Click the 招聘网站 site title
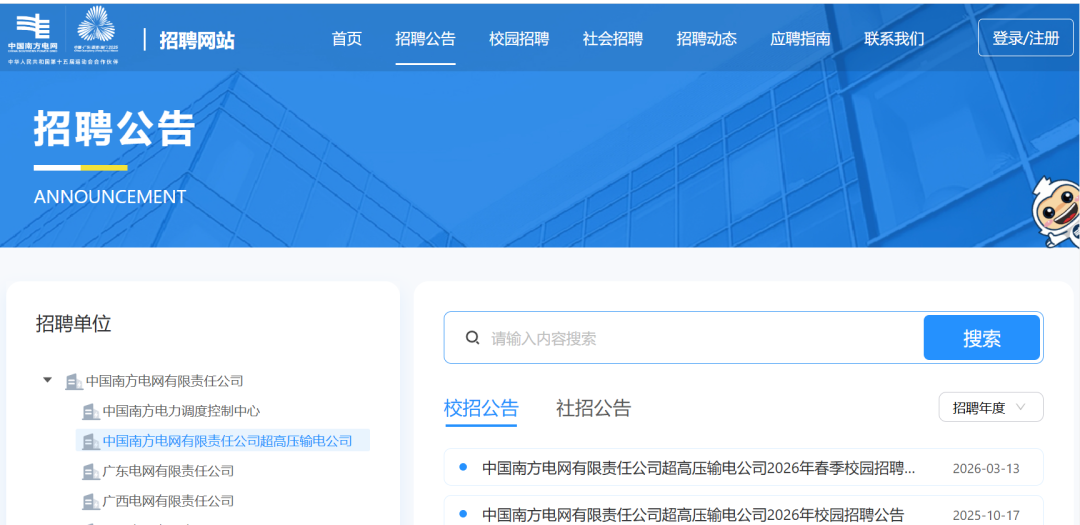1080x525 pixels. point(197,40)
